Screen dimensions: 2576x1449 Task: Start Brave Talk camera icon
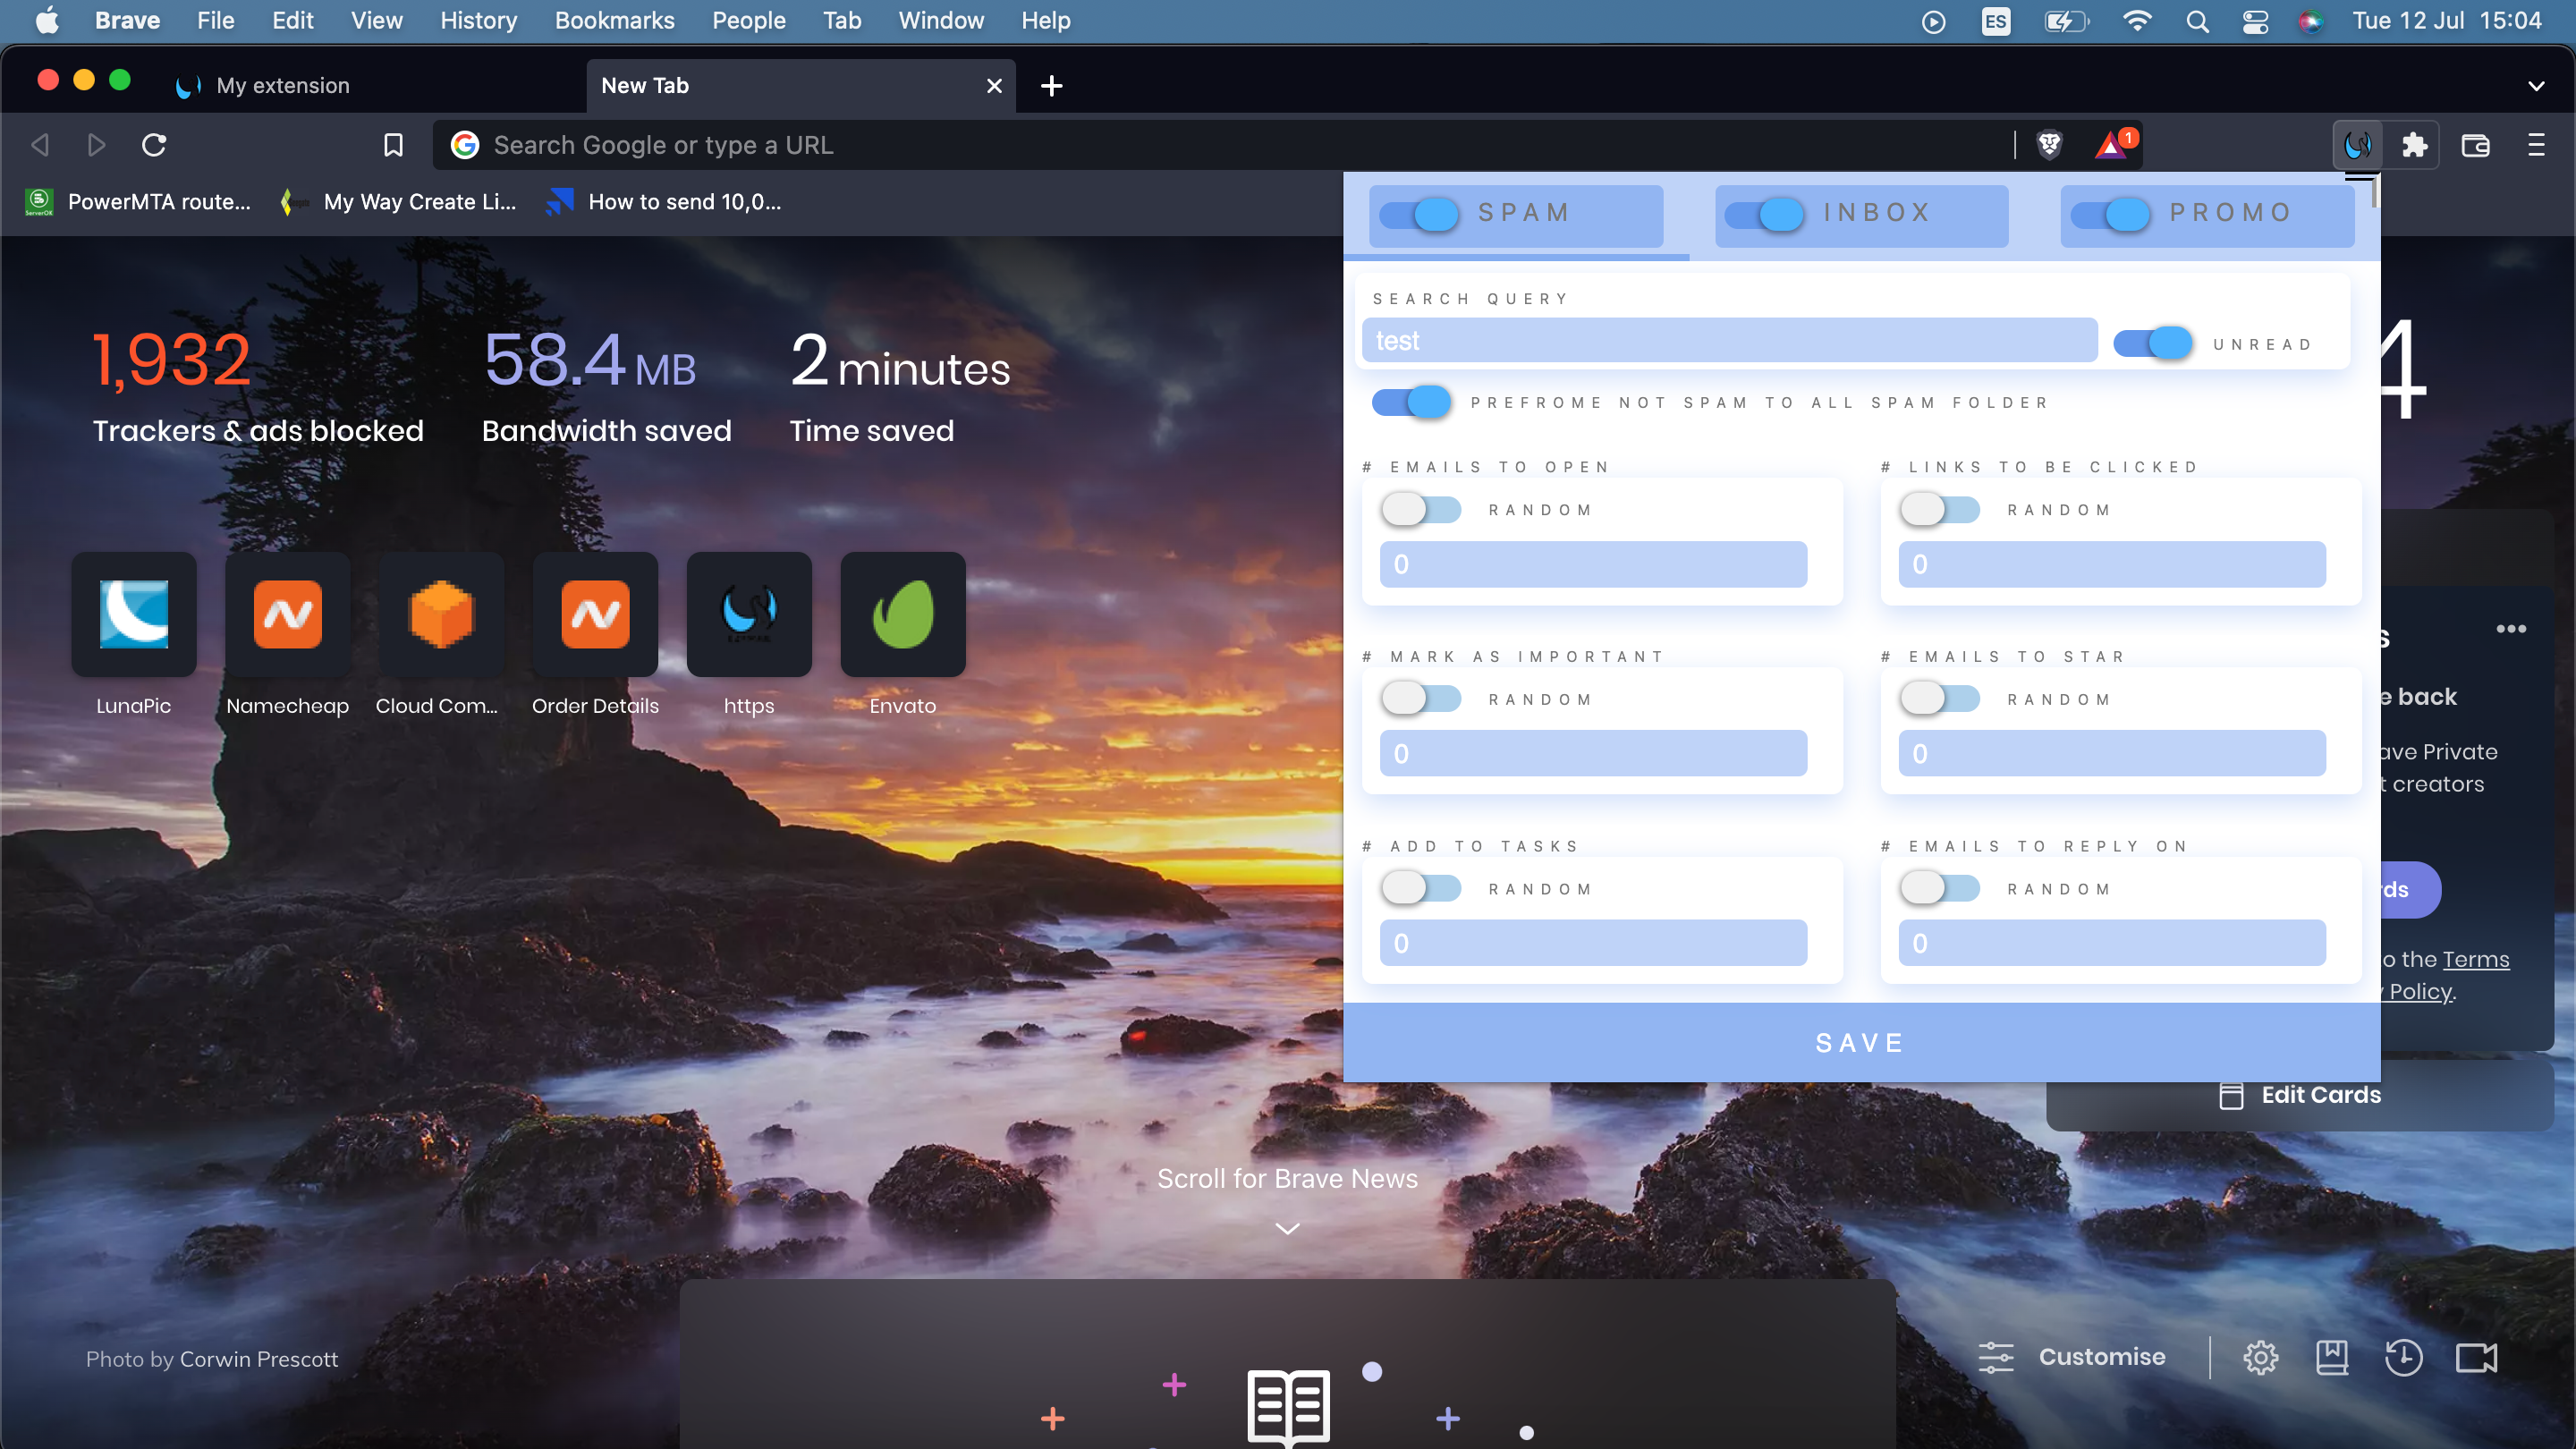[2476, 1357]
